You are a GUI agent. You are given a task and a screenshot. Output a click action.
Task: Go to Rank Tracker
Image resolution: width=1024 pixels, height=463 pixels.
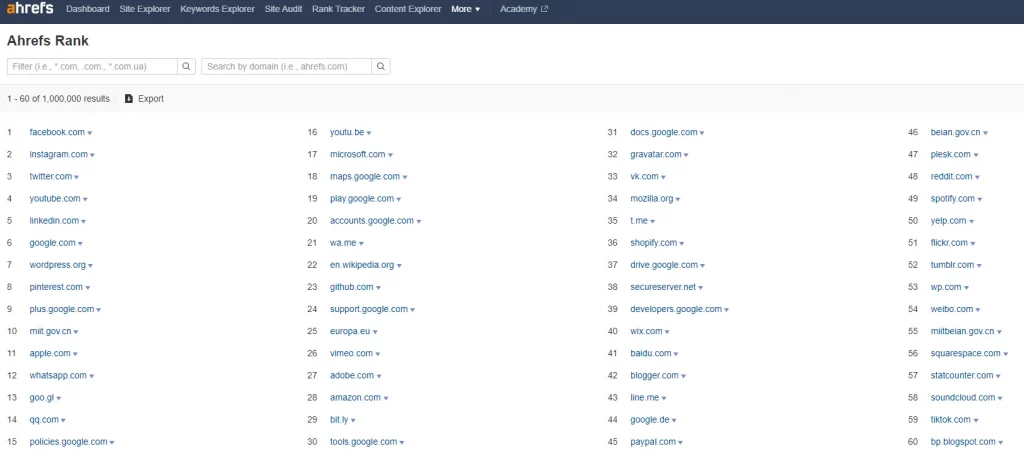(338, 9)
